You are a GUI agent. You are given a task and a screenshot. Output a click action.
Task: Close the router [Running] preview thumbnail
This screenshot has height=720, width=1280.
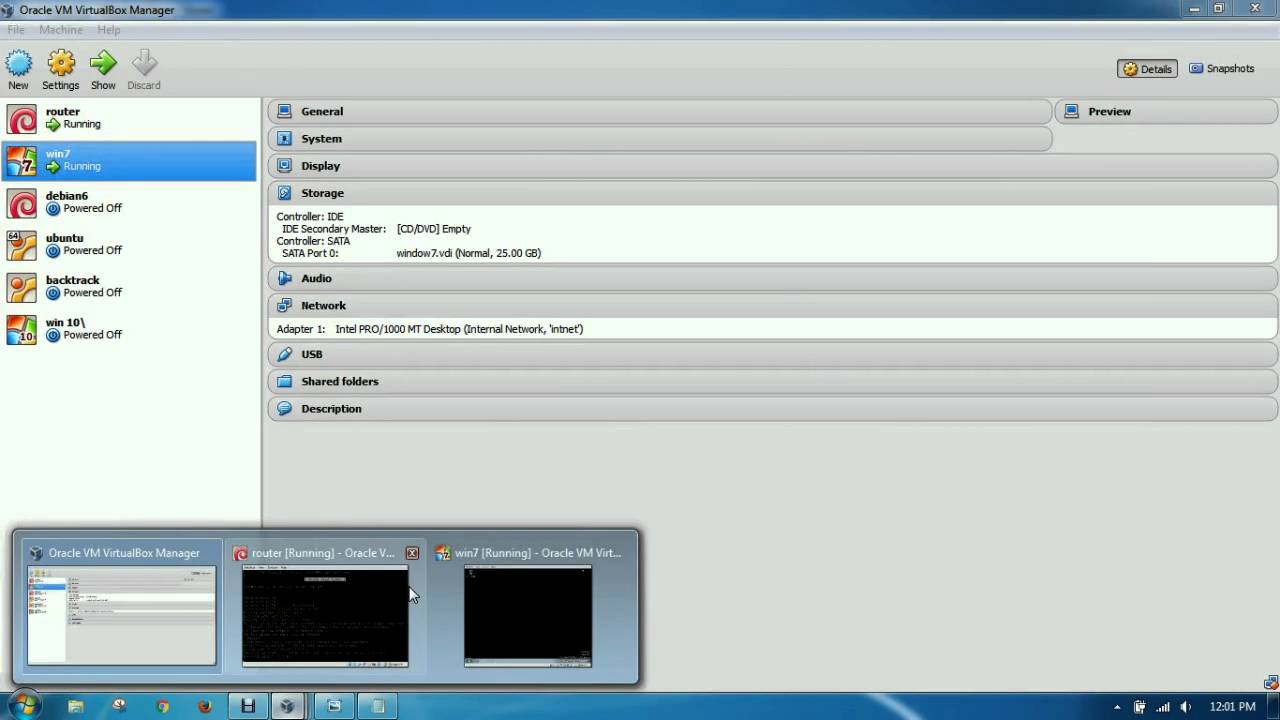tap(412, 553)
